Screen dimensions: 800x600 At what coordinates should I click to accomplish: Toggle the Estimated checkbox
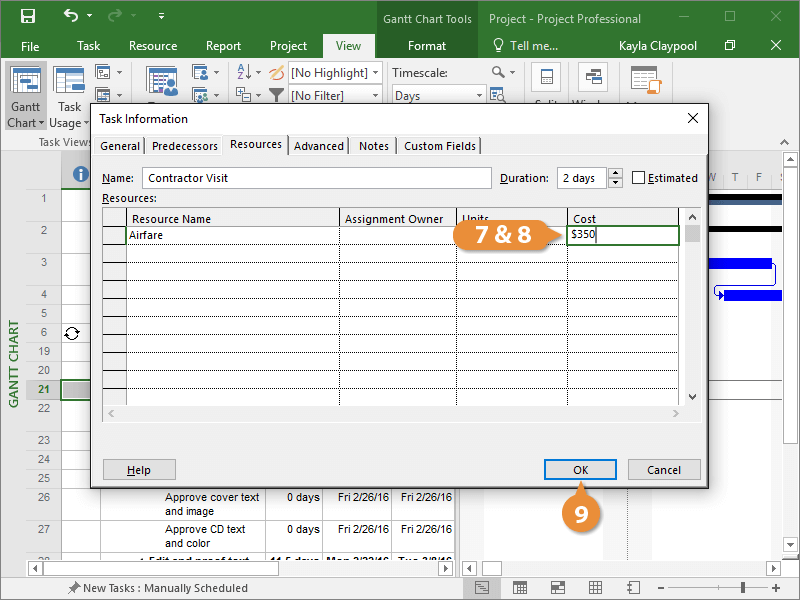pos(639,178)
